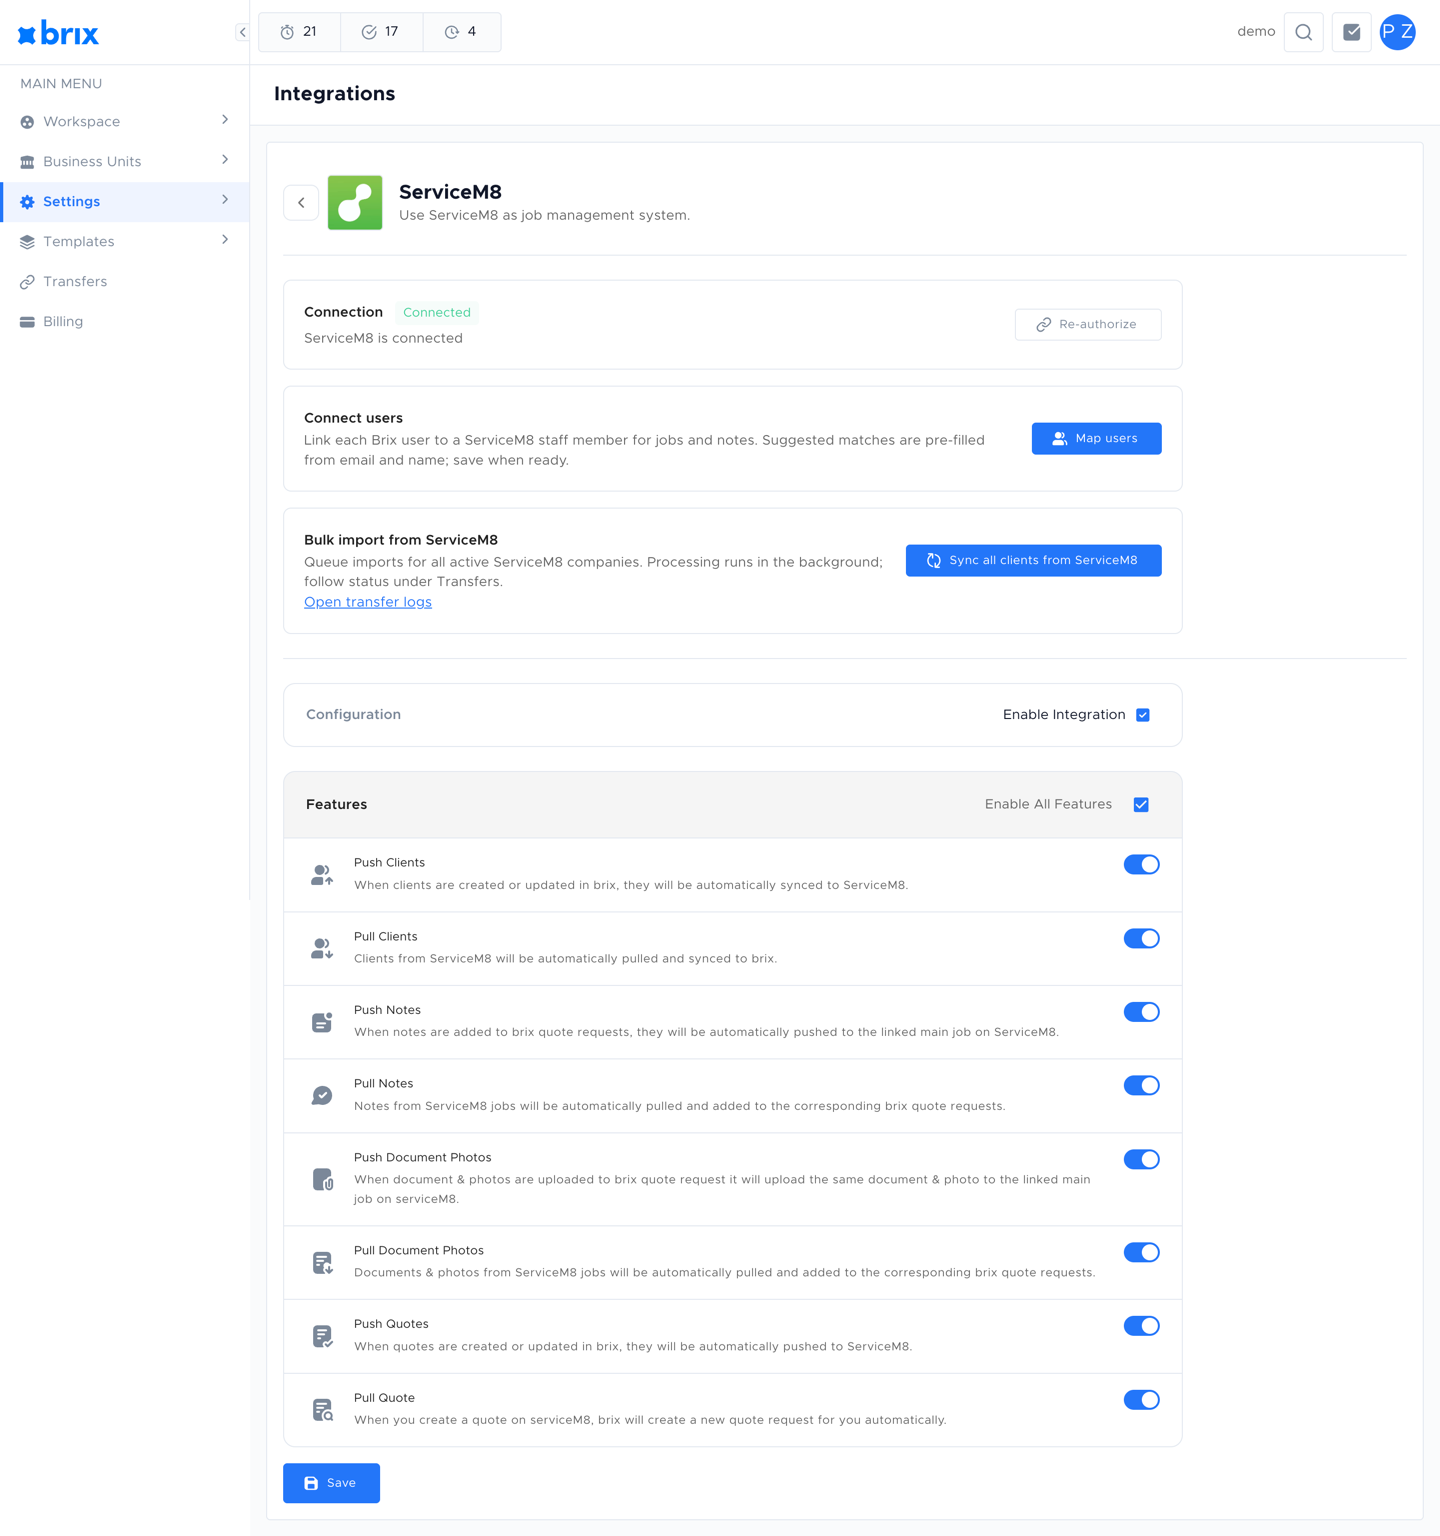Click the Connected status badge
Image resolution: width=1440 pixels, height=1536 pixels.
coord(437,313)
